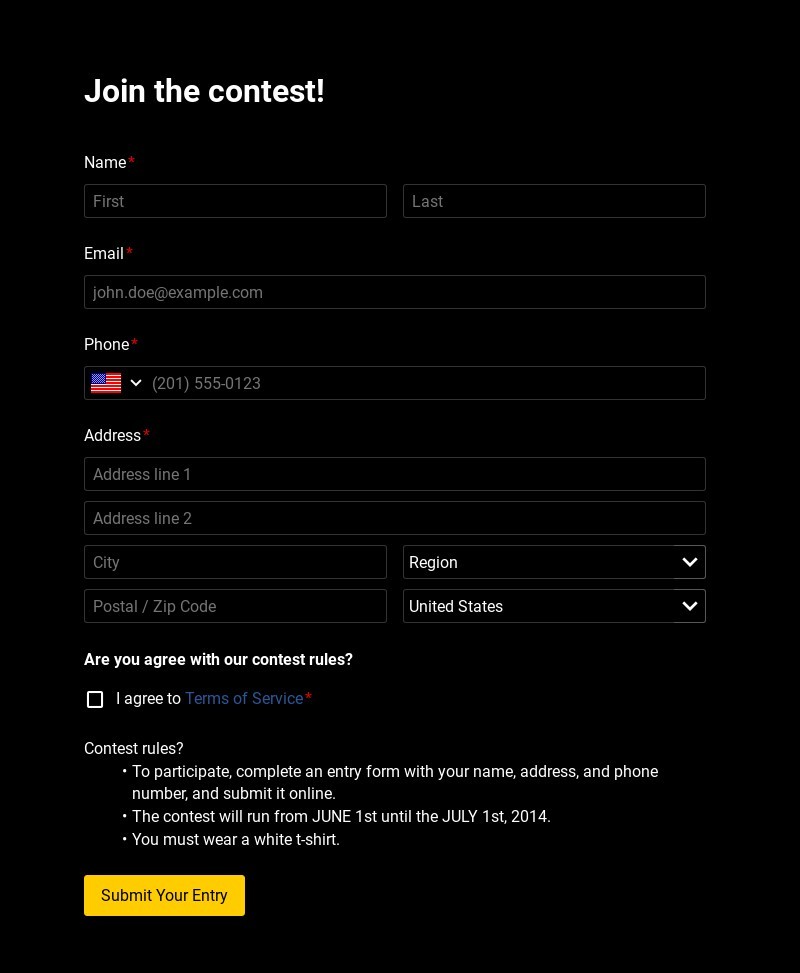Click the Address line 2 field
This screenshot has width=800, height=973.
(395, 518)
